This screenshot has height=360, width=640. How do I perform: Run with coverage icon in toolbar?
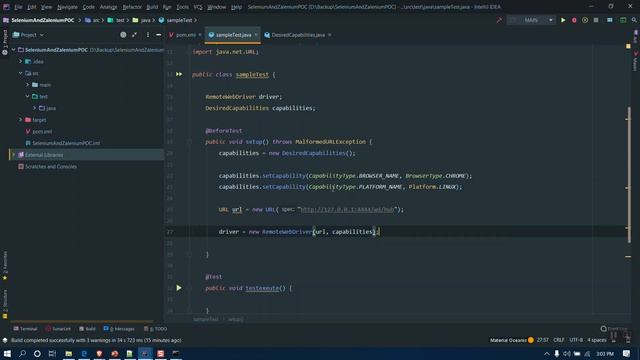click(x=585, y=20)
